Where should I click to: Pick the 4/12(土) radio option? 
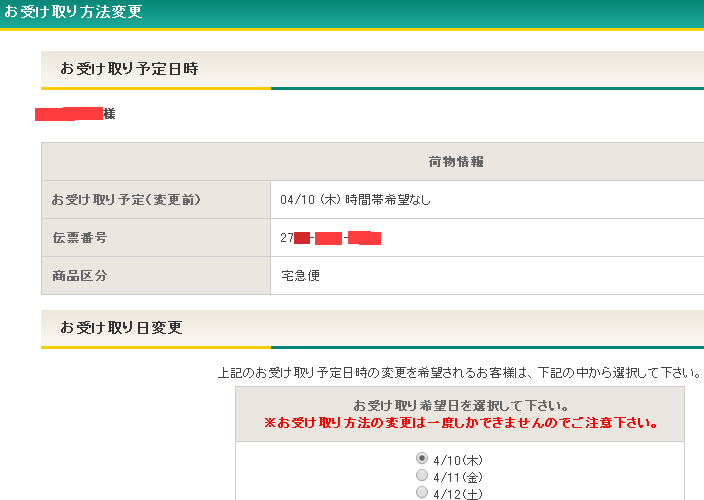[x=421, y=492]
